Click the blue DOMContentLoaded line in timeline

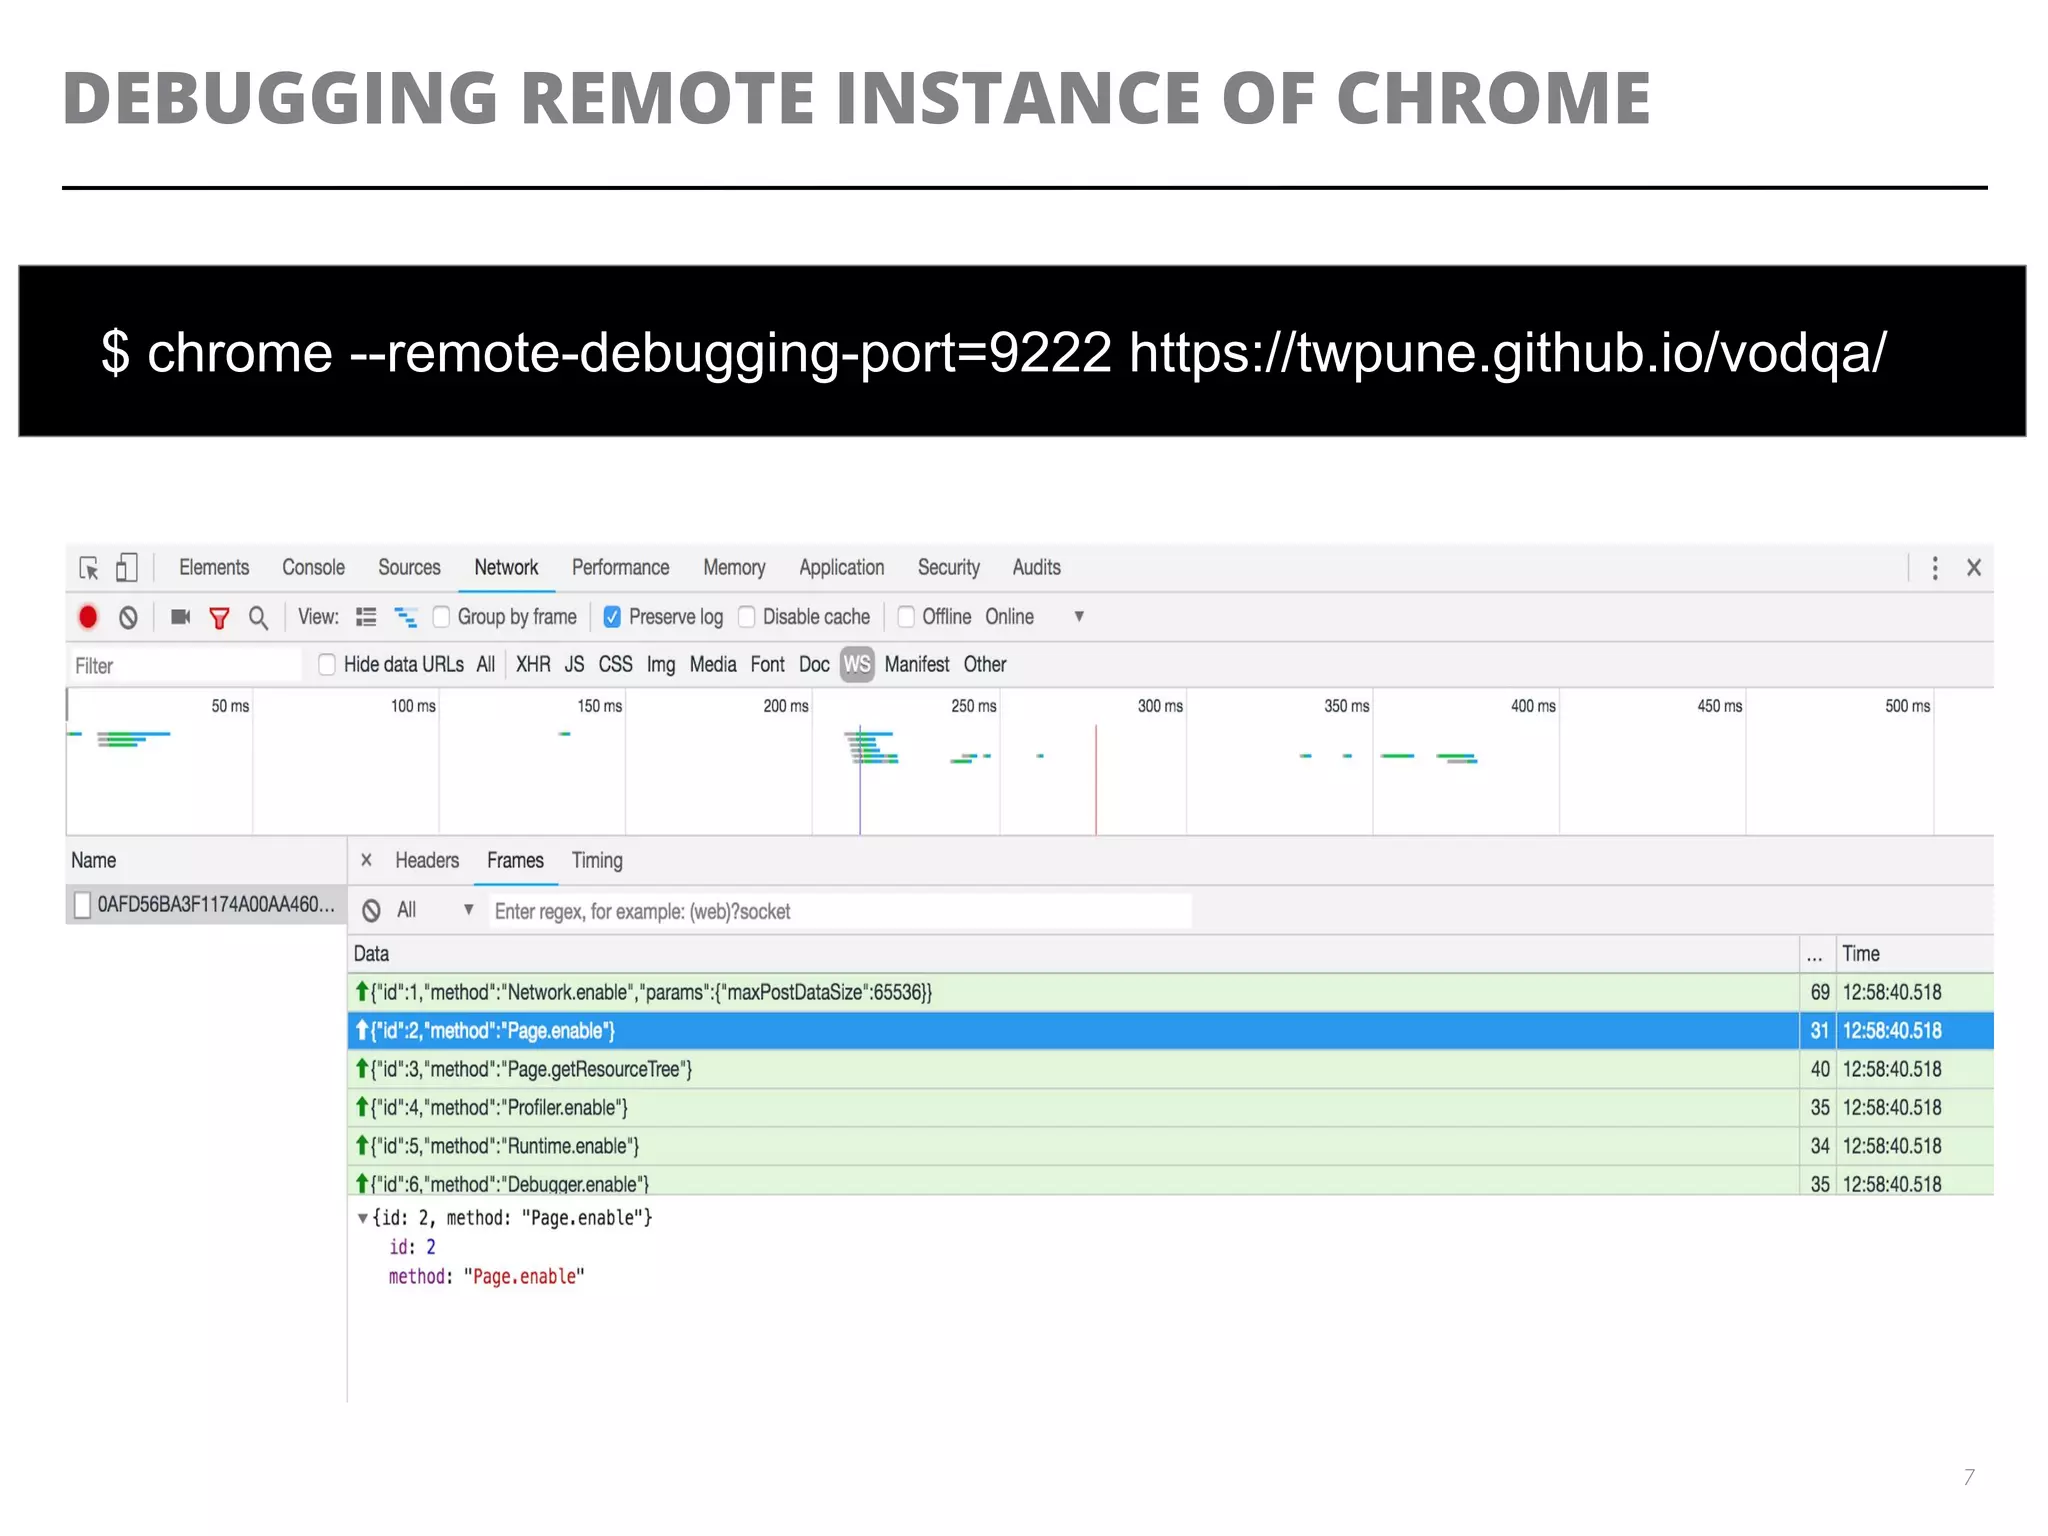[860, 780]
